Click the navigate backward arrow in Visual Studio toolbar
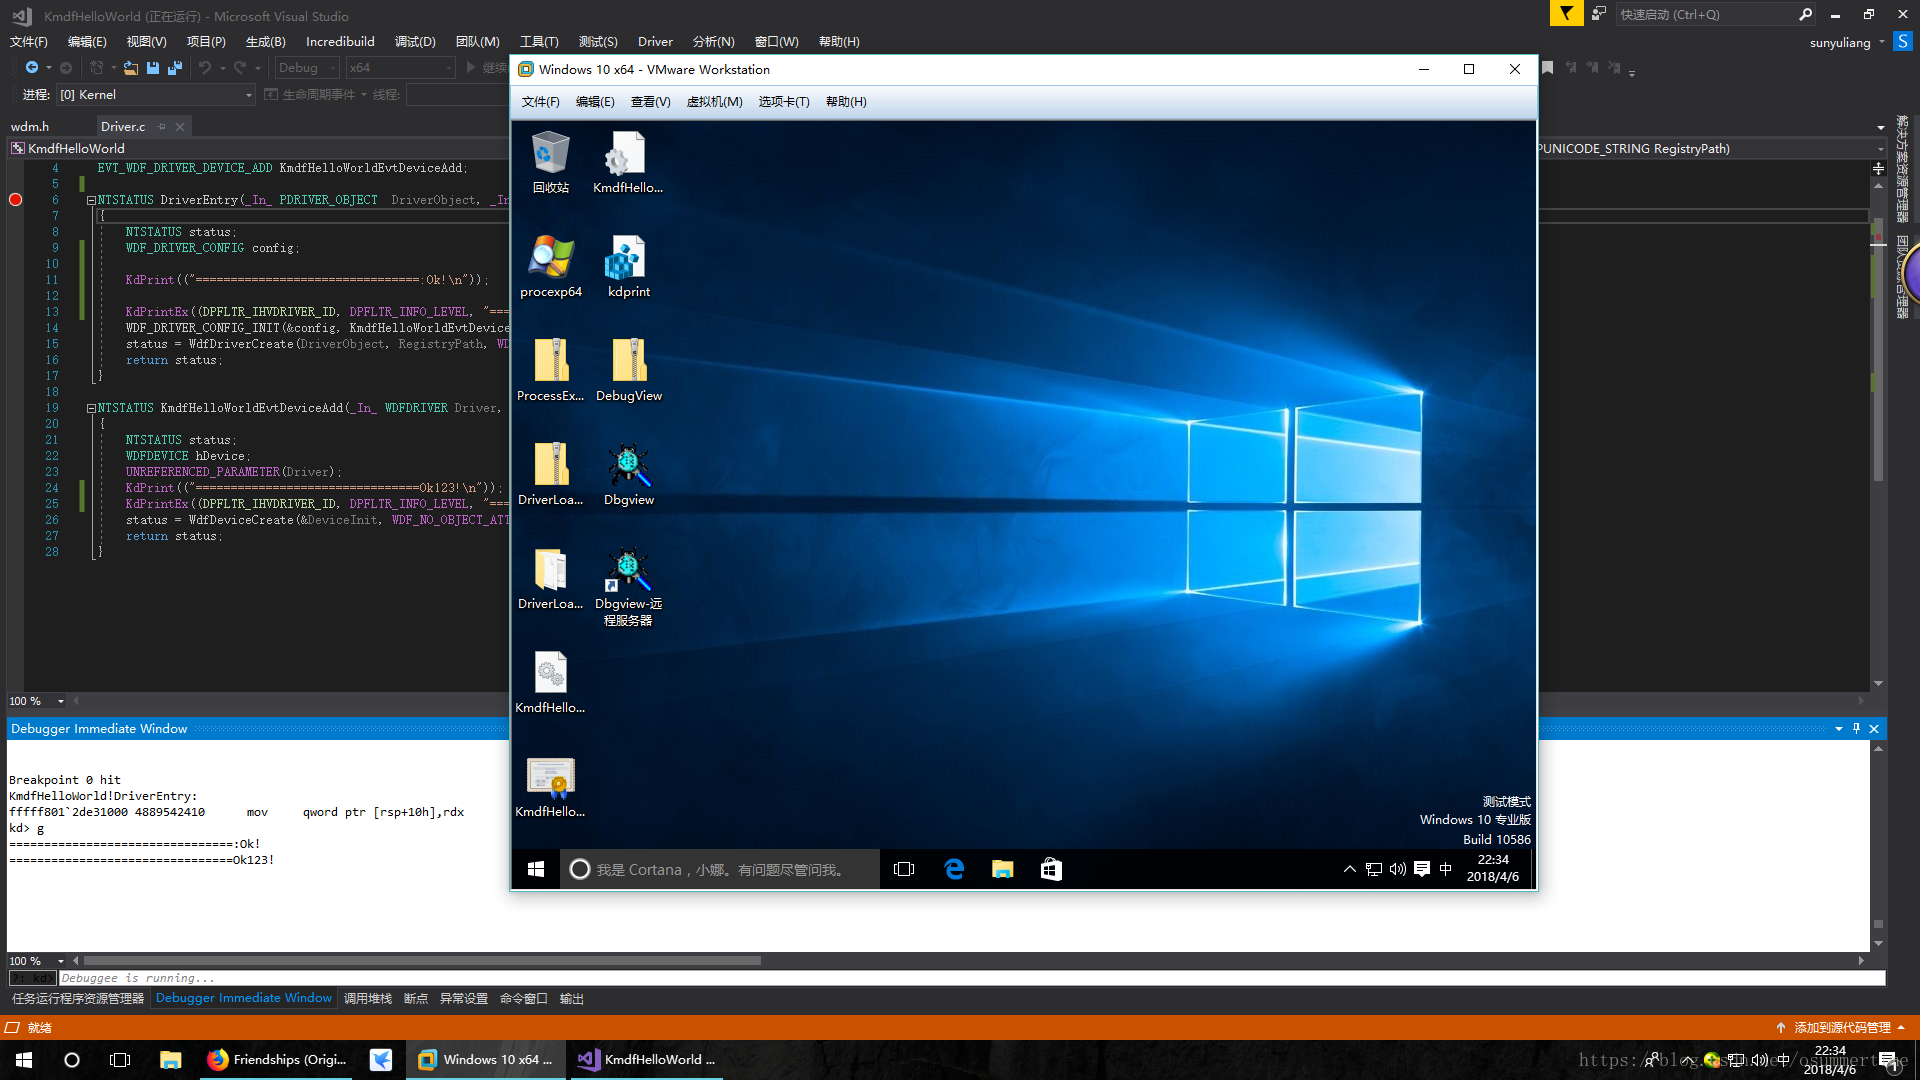Viewport: 1920px width, 1080px height. [32, 67]
